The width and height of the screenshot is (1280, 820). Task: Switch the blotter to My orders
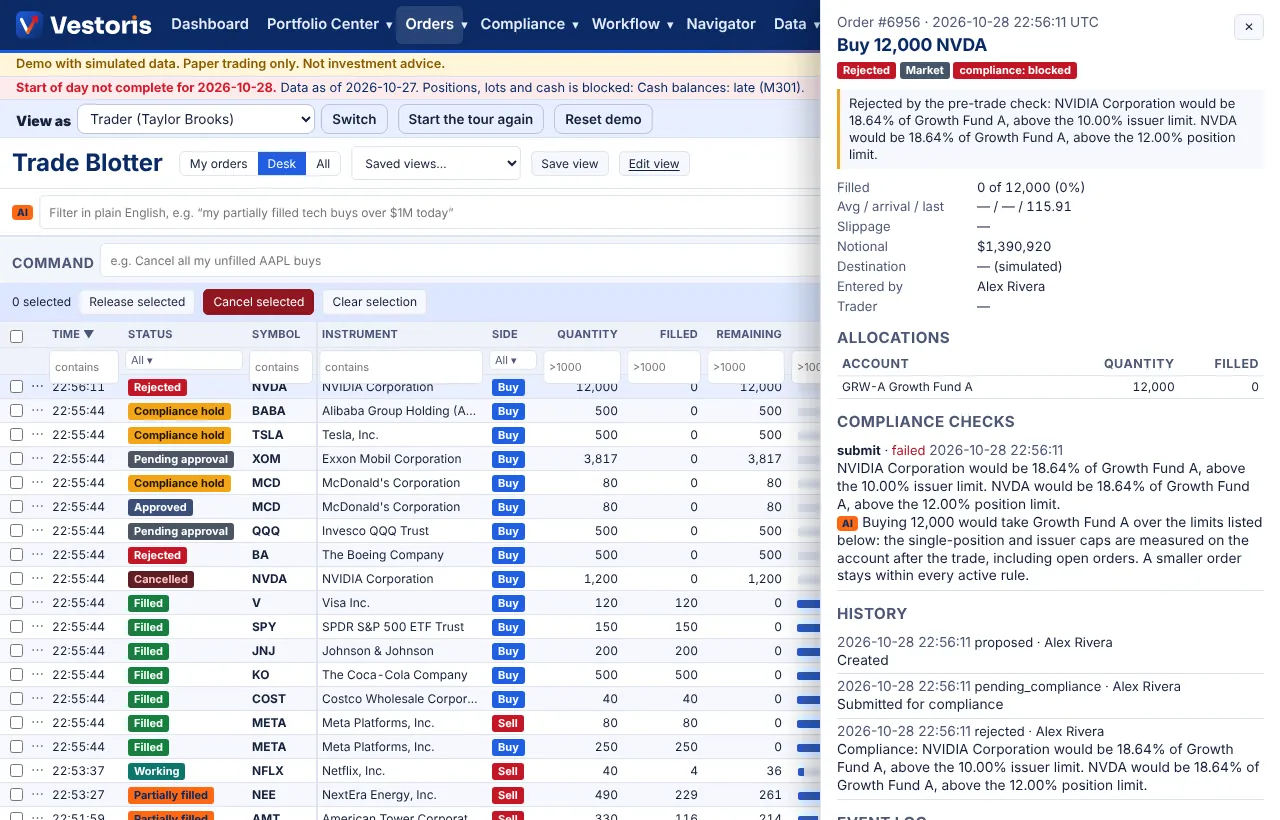click(x=219, y=164)
